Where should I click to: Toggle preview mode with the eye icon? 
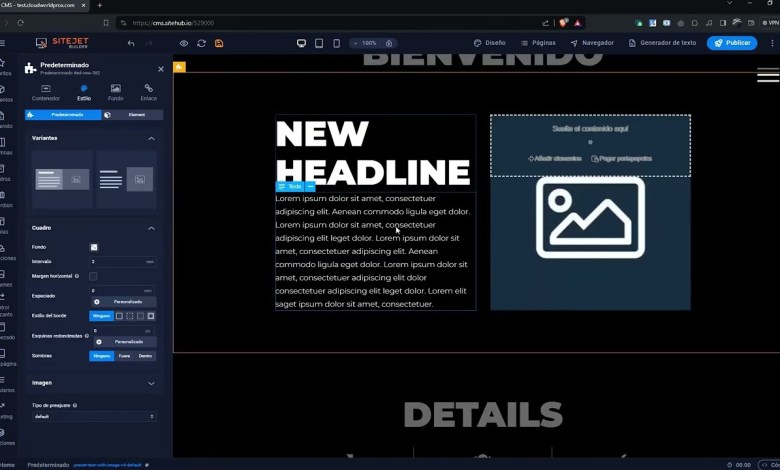(183, 43)
